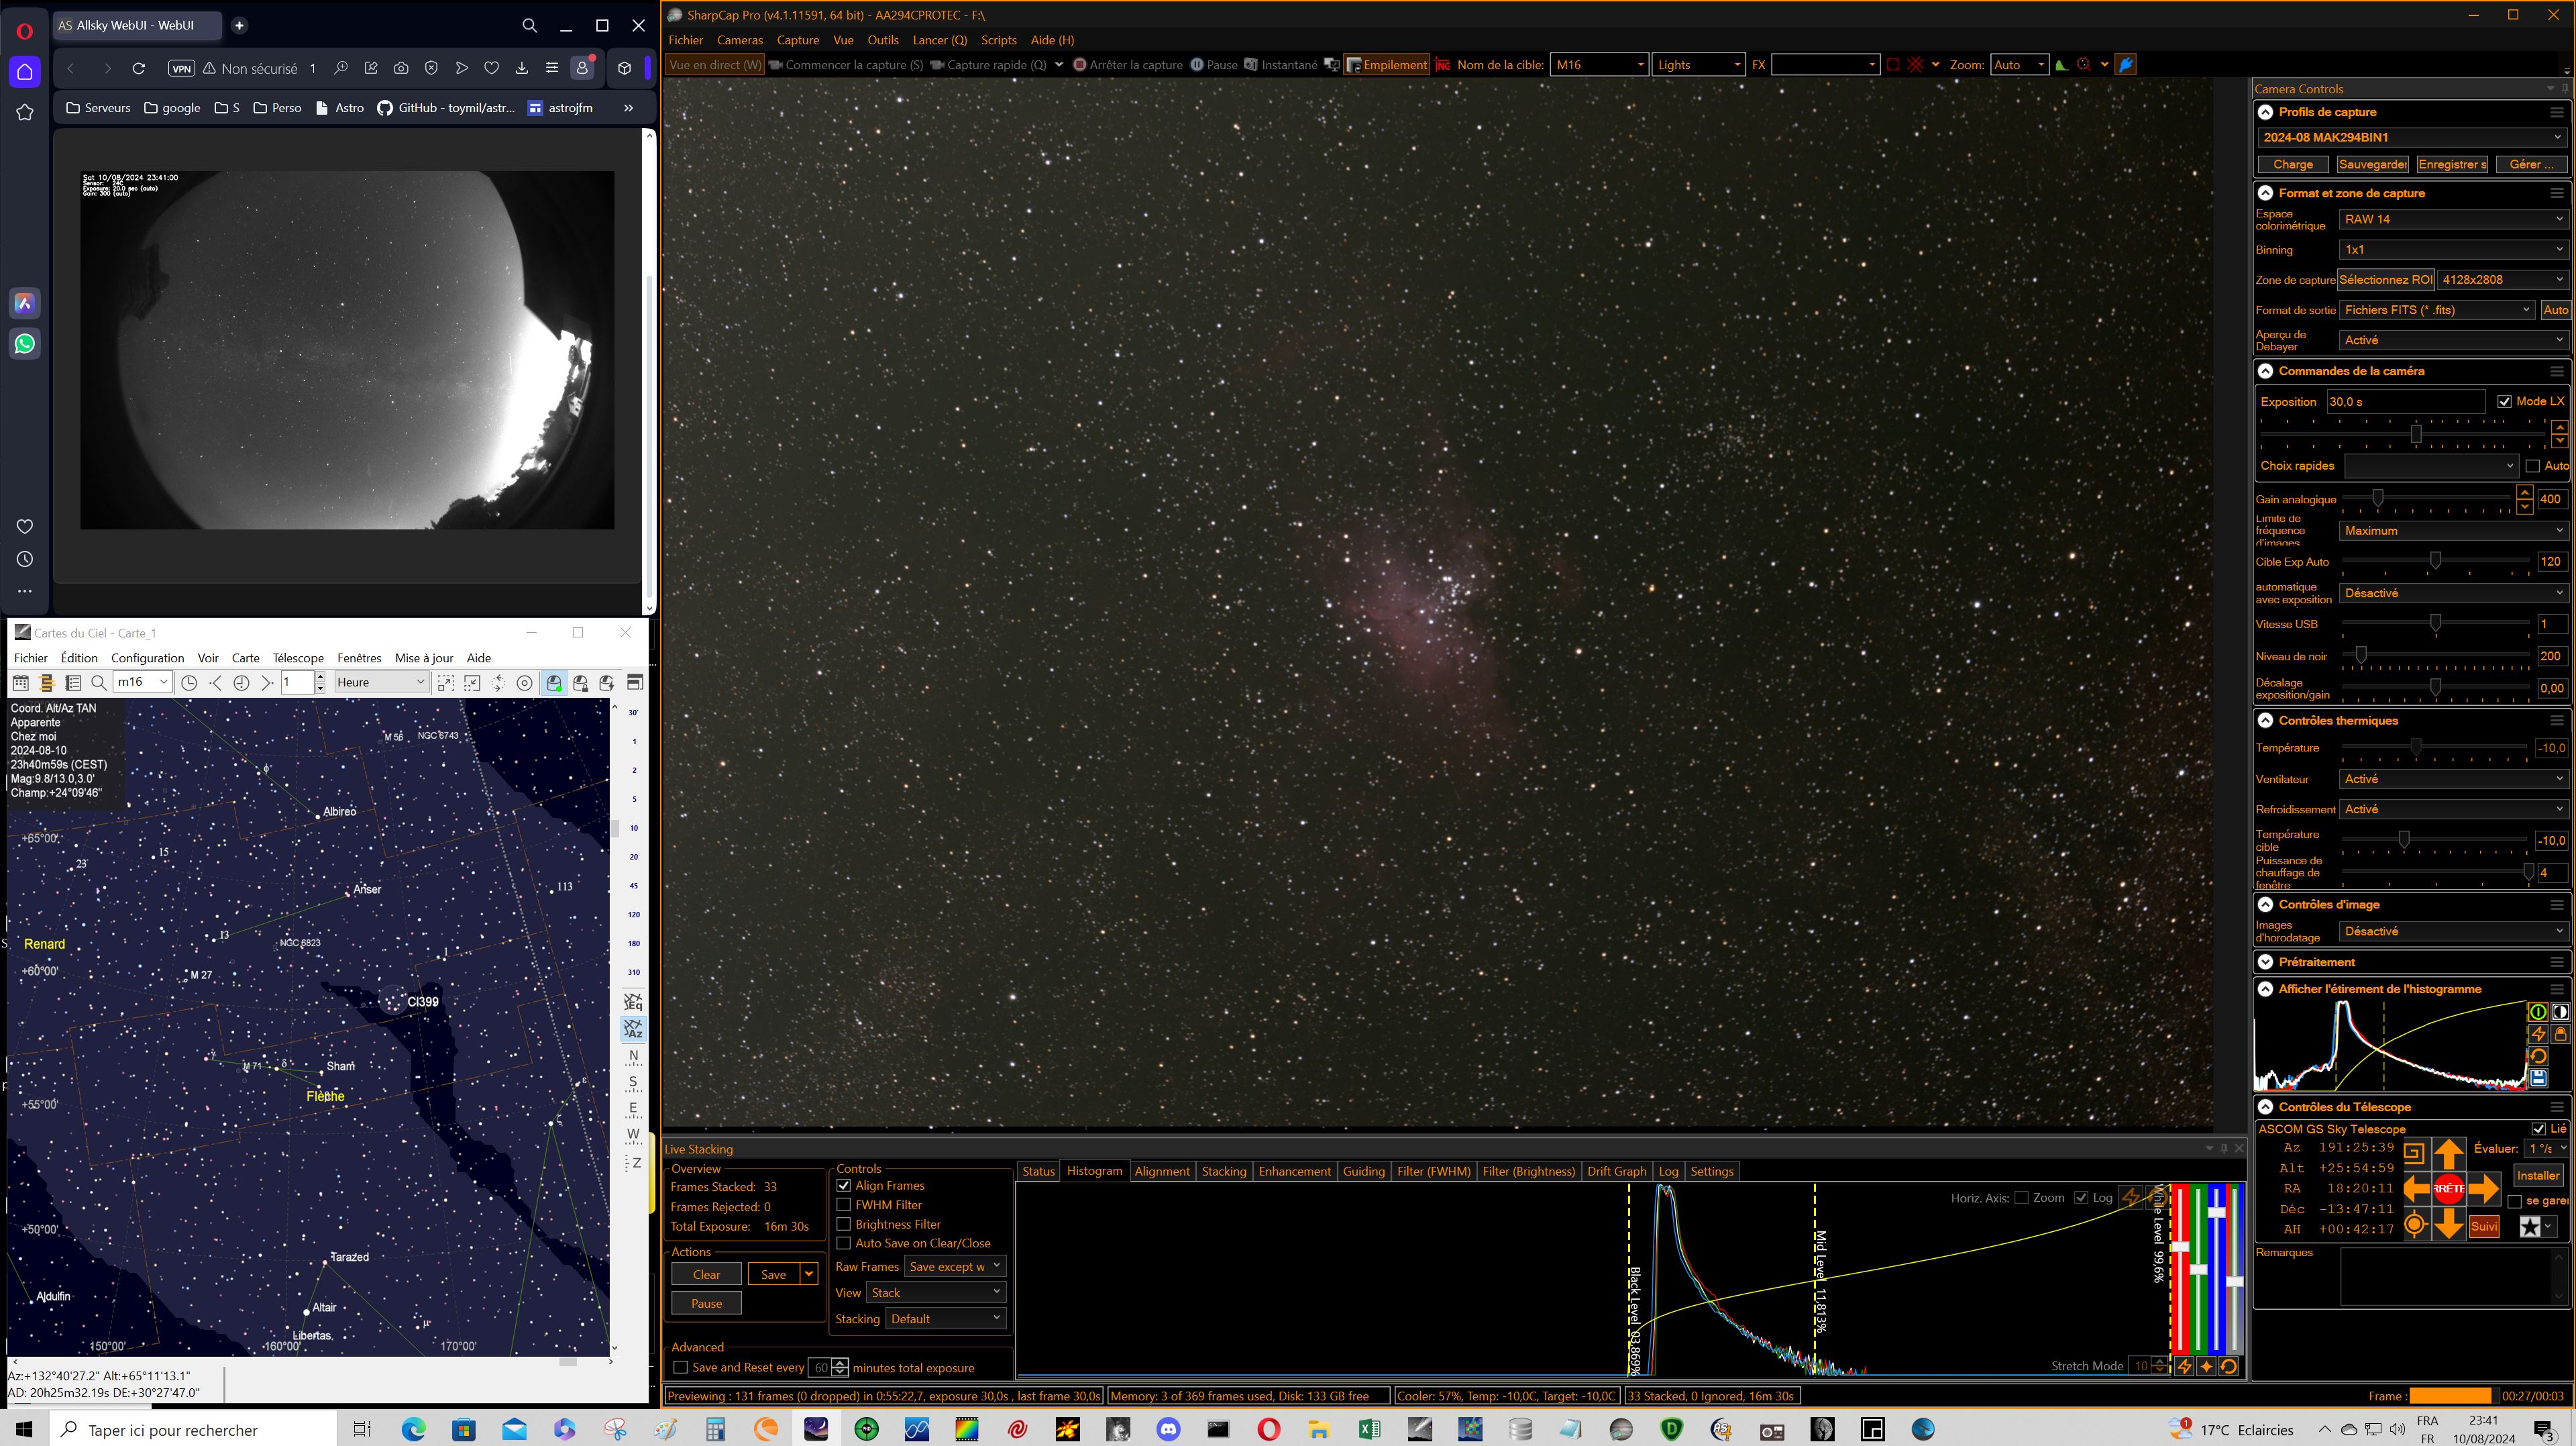Open the Outils menu in SharpCap
This screenshot has width=2576, height=1446.
883,40
